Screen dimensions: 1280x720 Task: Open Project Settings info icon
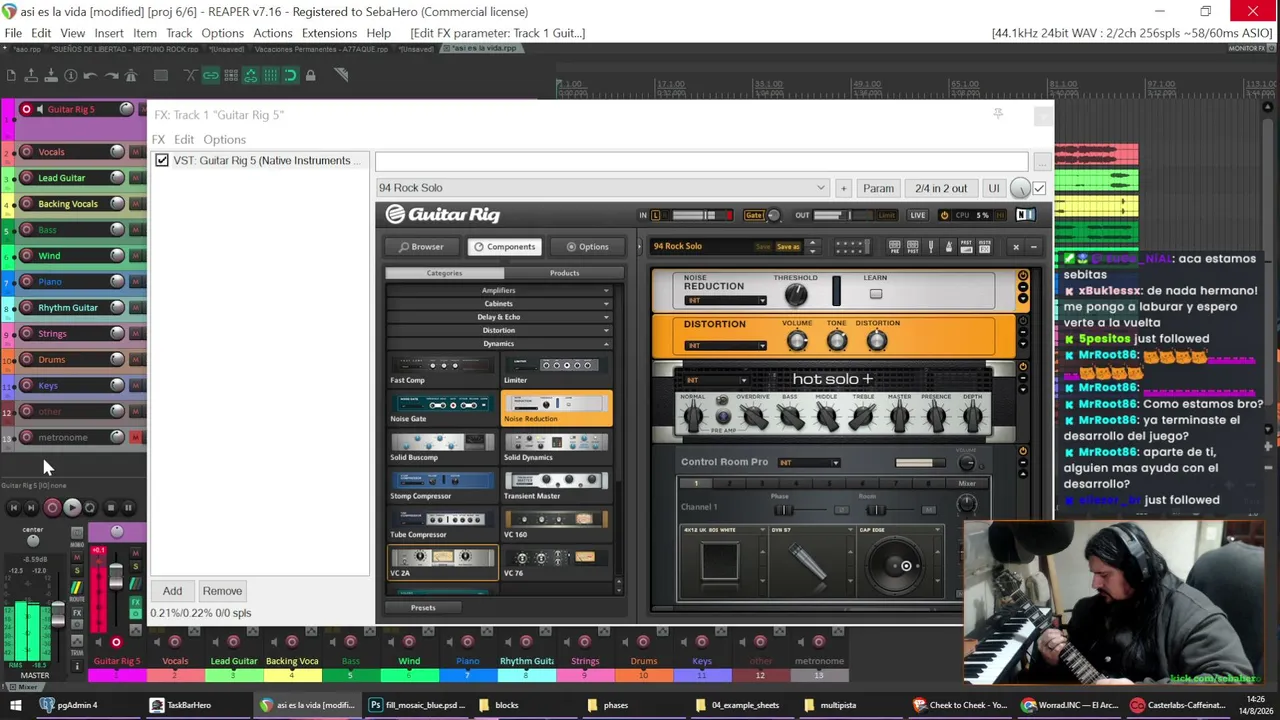tap(71, 75)
